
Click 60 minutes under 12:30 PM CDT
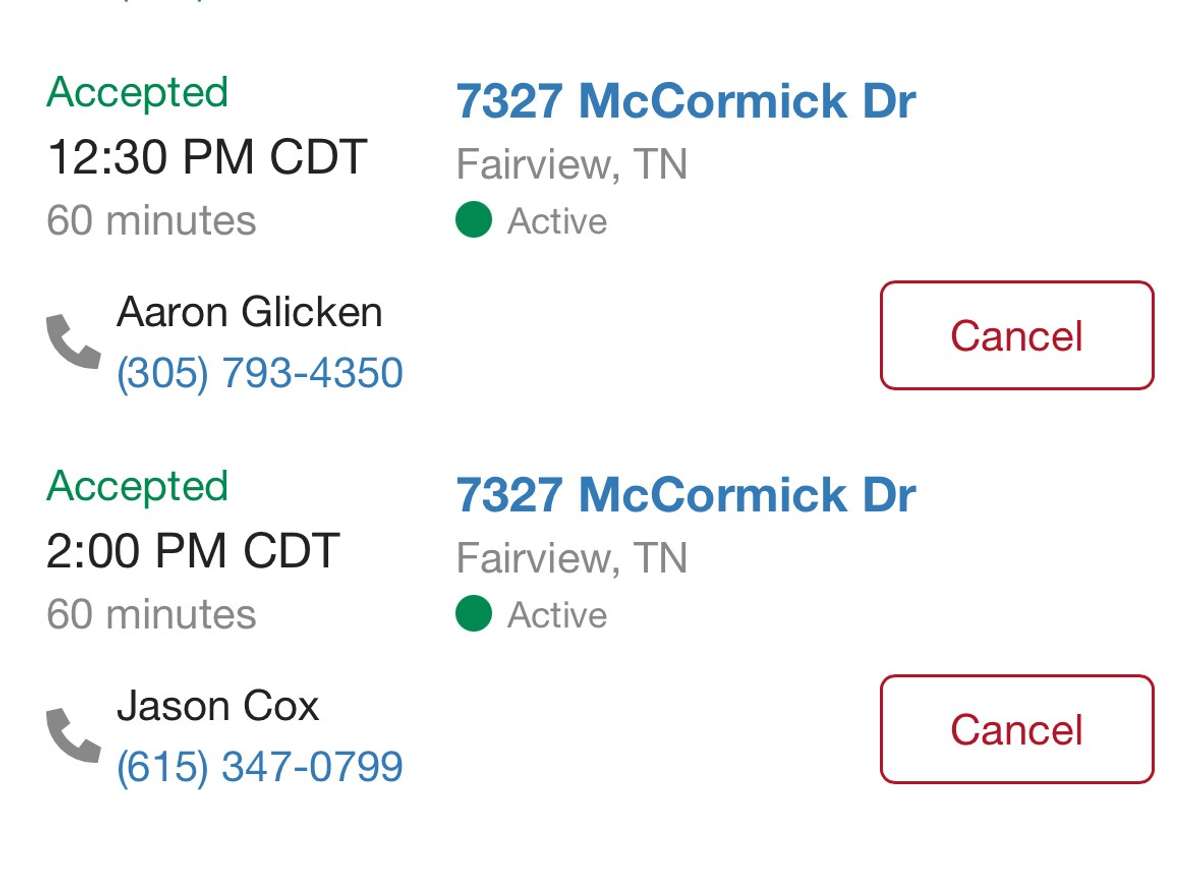pos(151,221)
